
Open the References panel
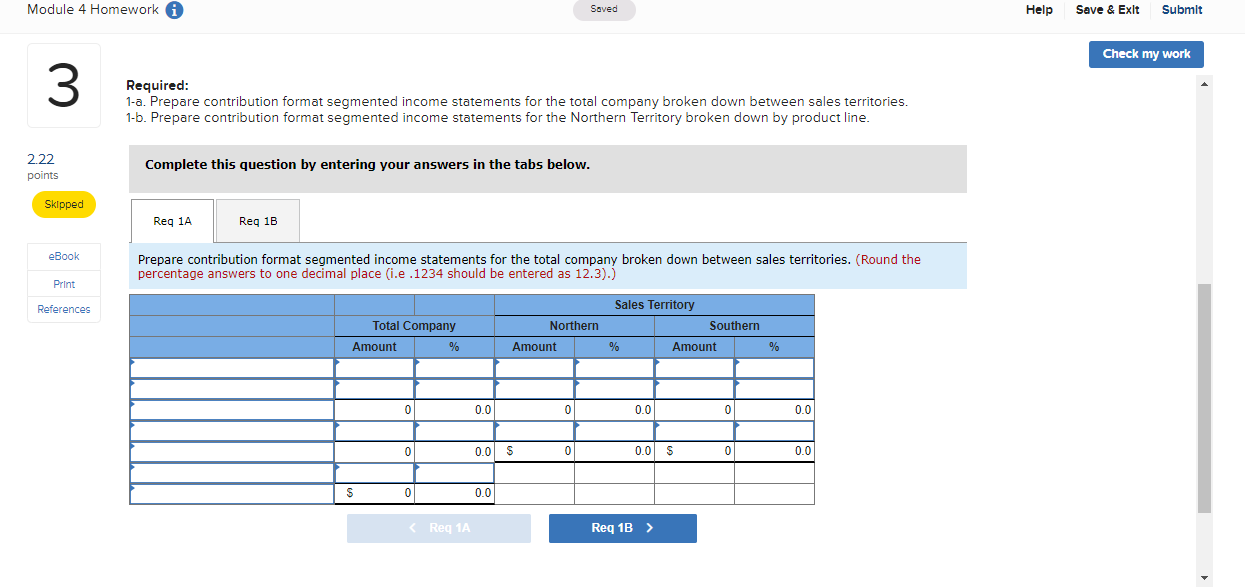click(x=63, y=309)
